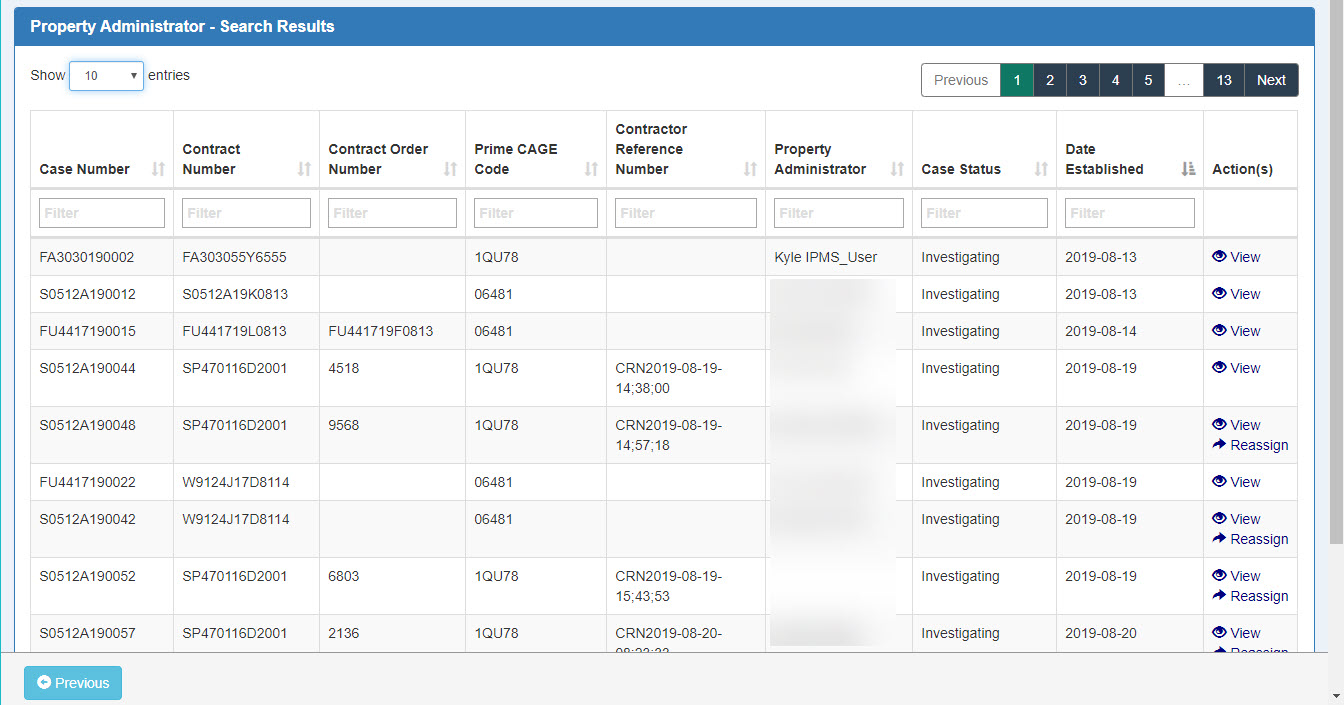The height and width of the screenshot is (705, 1344).
Task: Jump to page 13 of results
Action: point(1223,80)
